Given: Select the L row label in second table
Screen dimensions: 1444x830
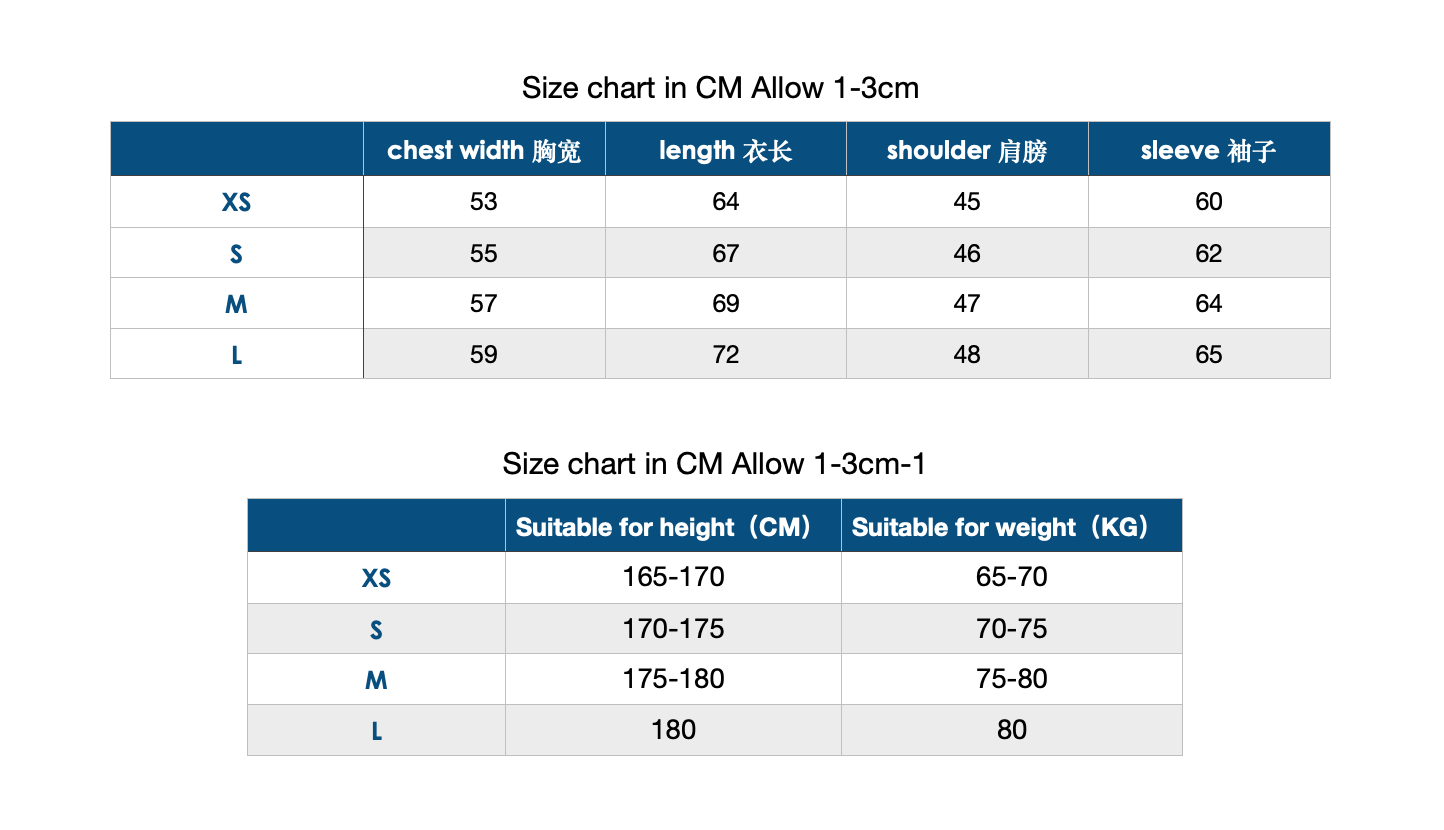Looking at the screenshot, I should 377,730.
